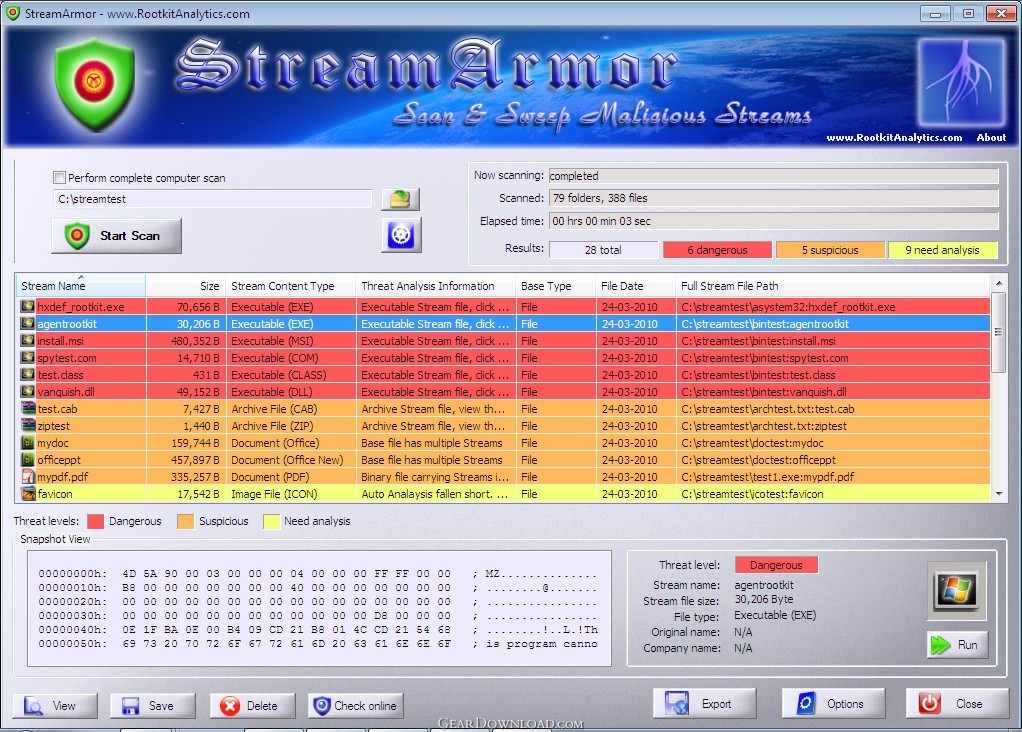Viewport: 1022px width, 732px height.
Task: Click the red X icon on Delete
Action: click(x=229, y=706)
